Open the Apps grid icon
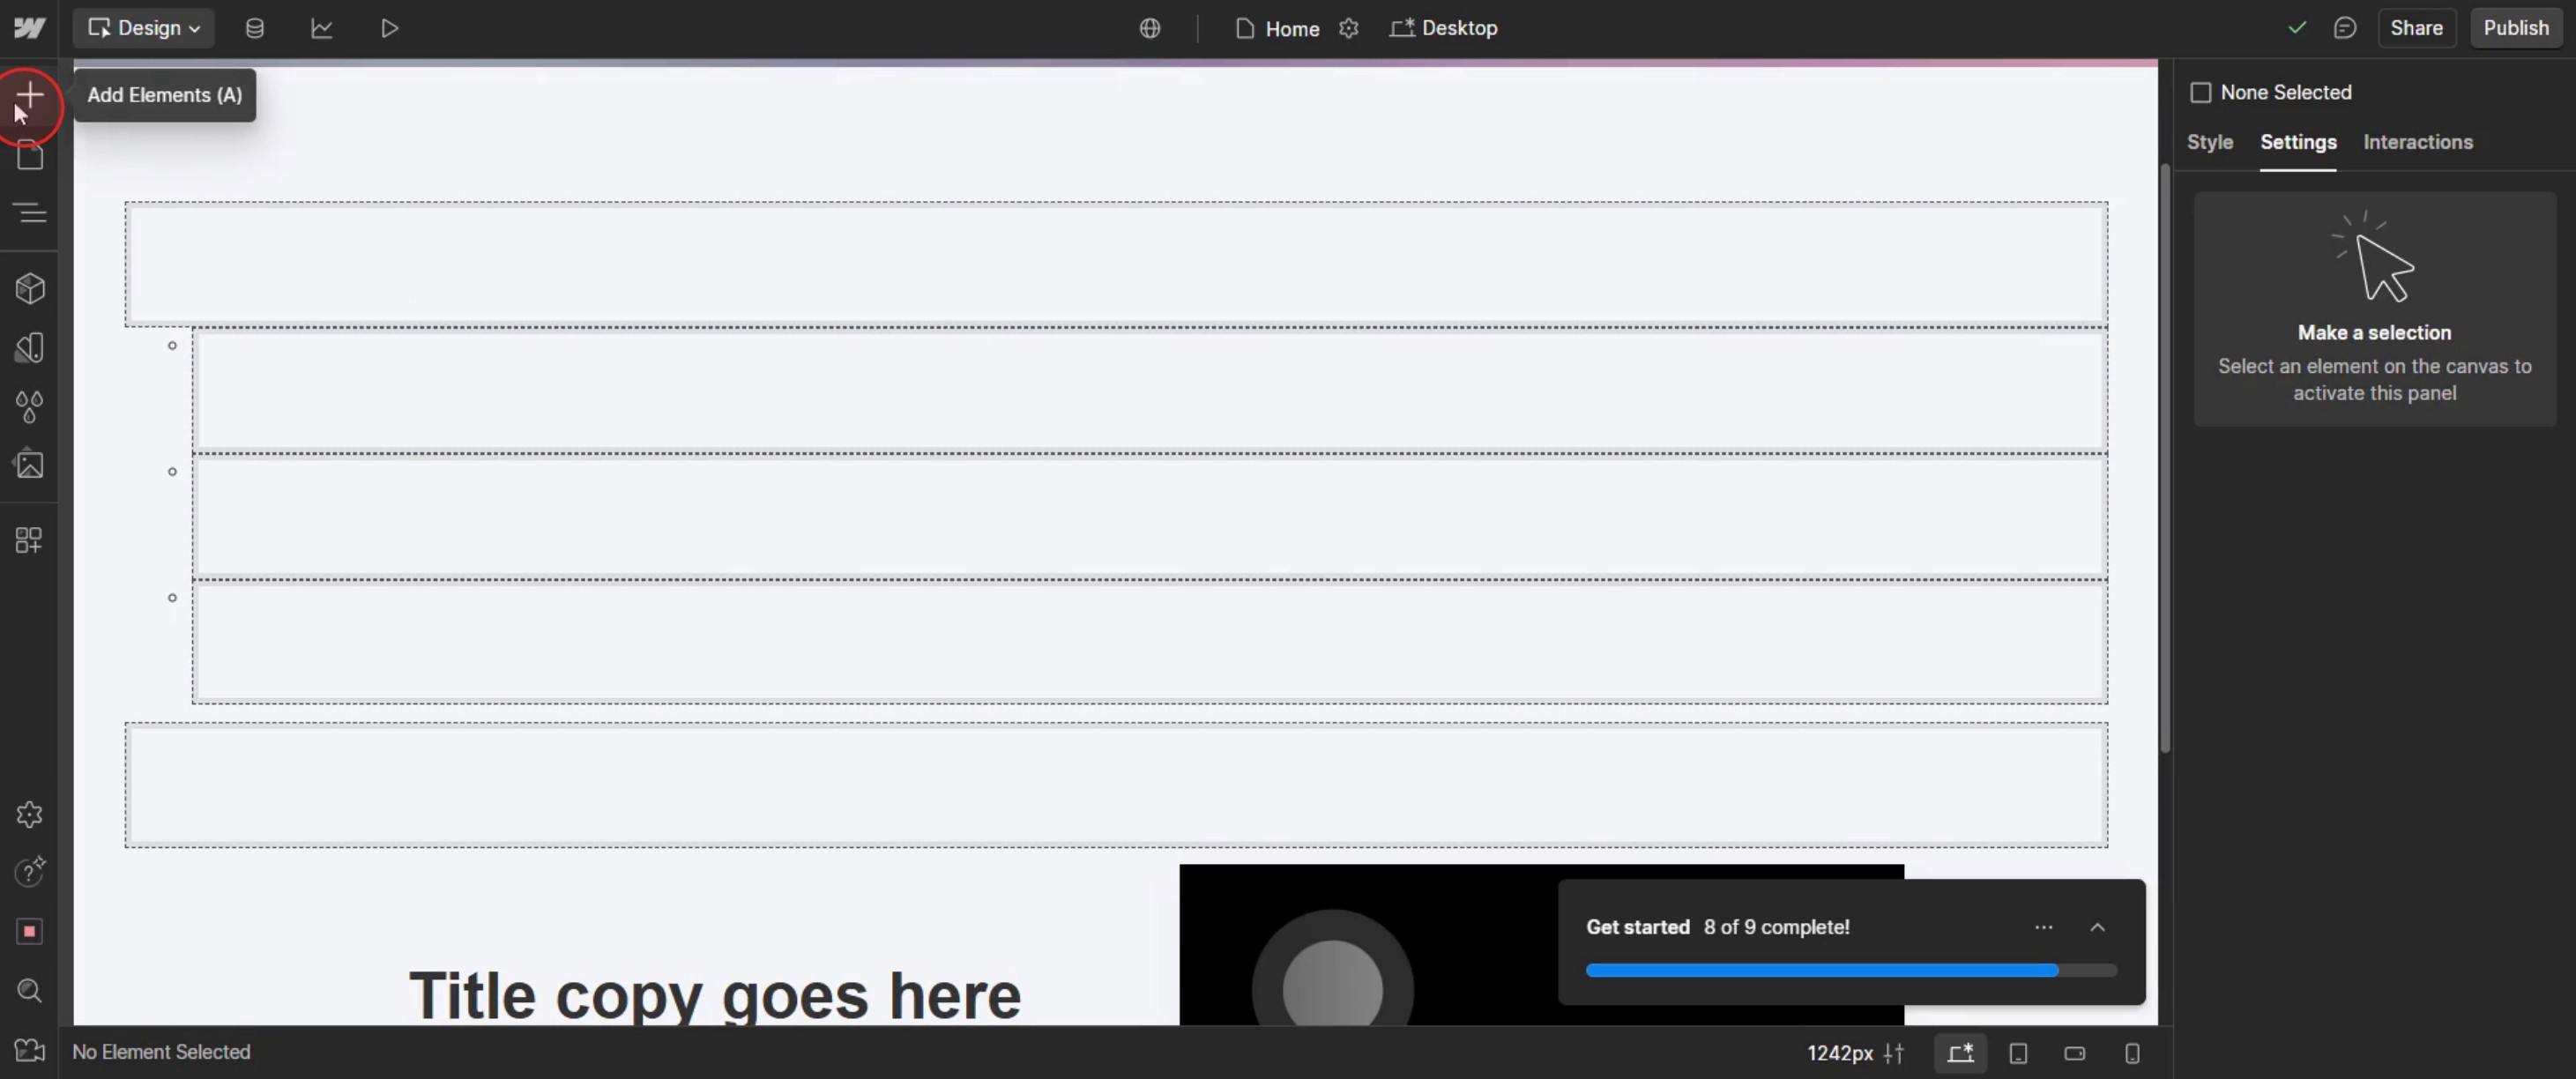 tap(30, 540)
